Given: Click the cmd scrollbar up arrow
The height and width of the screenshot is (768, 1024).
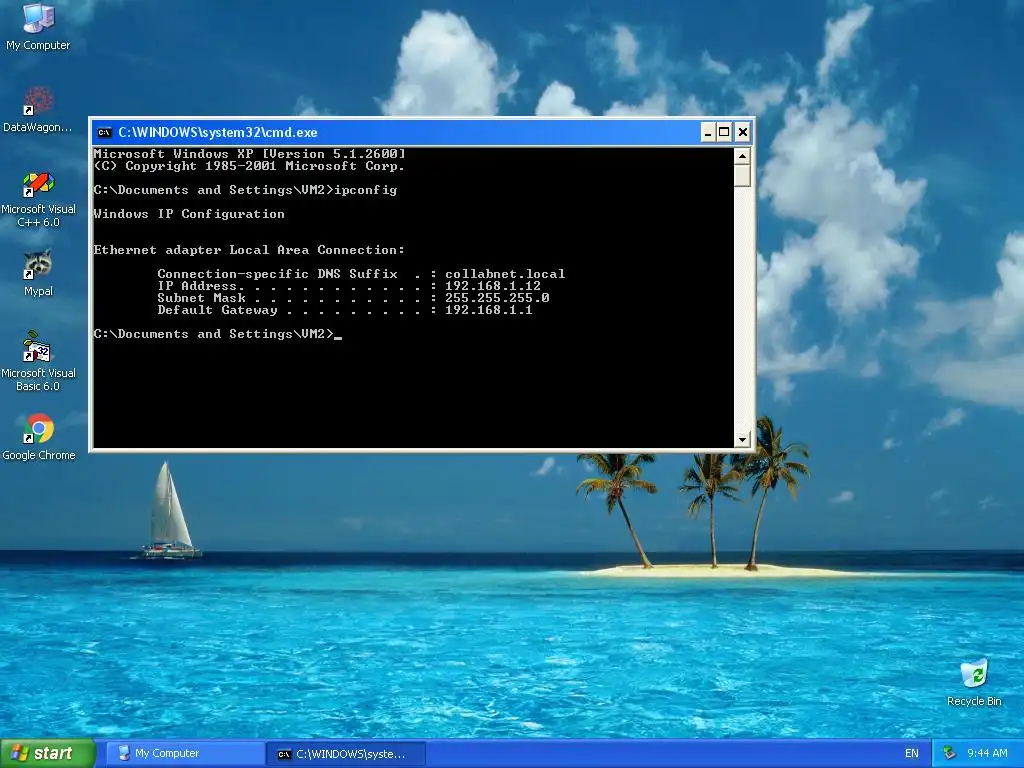Looking at the screenshot, I should [742, 155].
